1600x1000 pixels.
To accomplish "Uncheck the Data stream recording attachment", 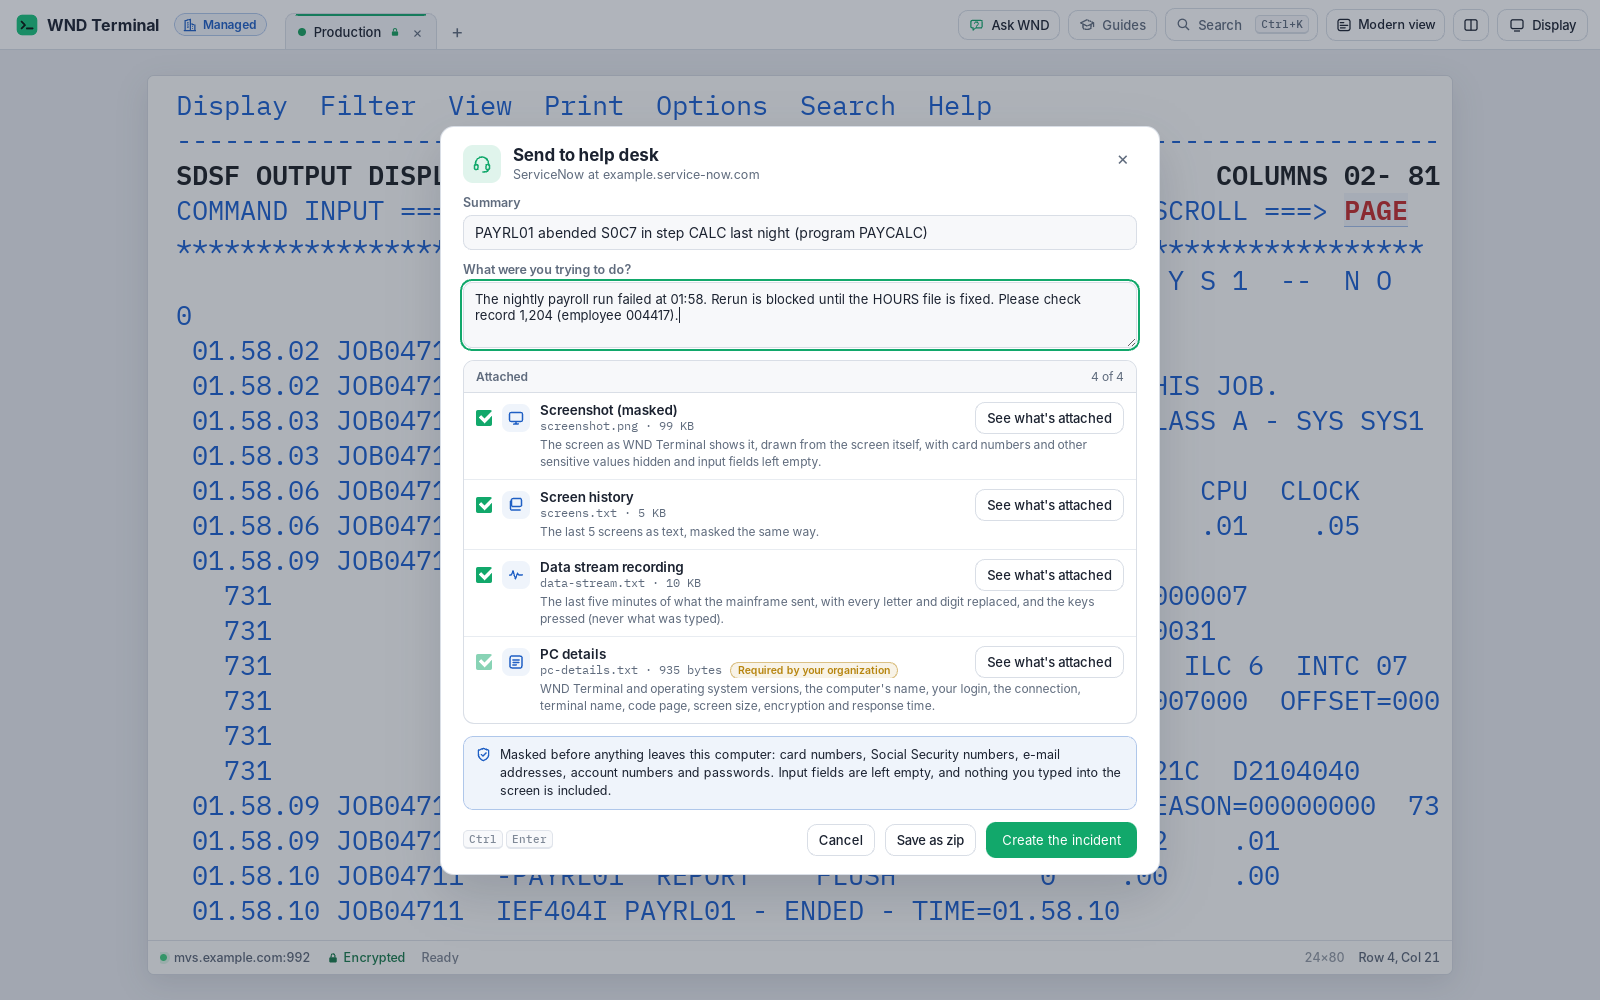I will pyautogui.click(x=484, y=575).
